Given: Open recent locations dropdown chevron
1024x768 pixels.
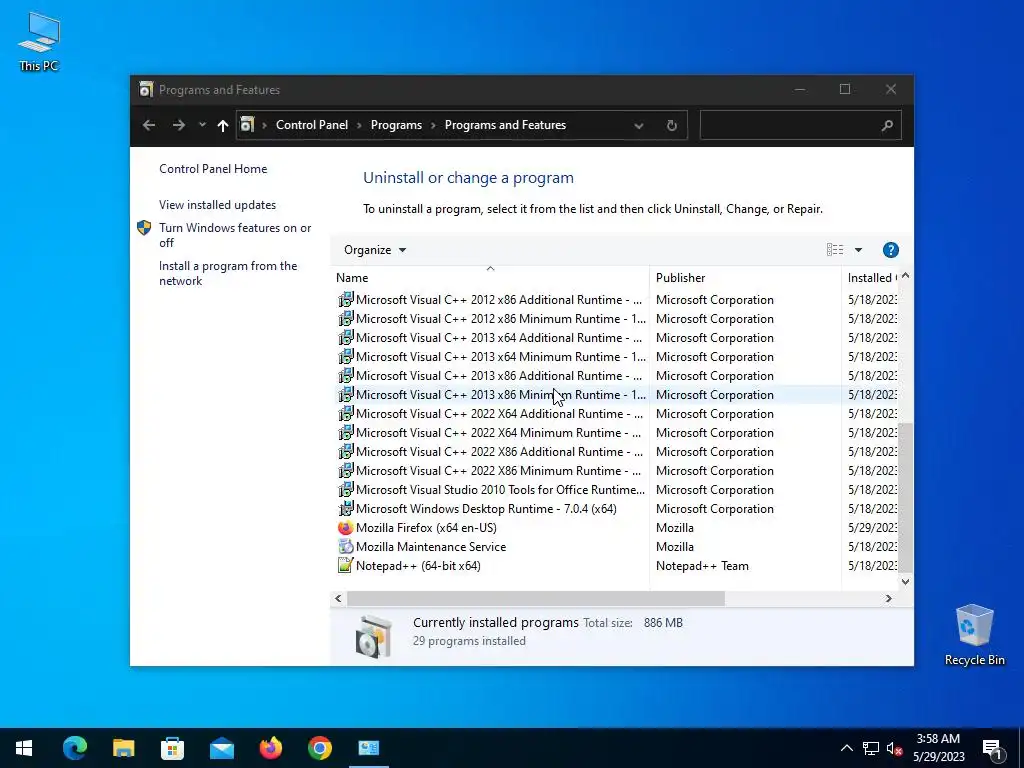Looking at the screenshot, I should [202, 125].
